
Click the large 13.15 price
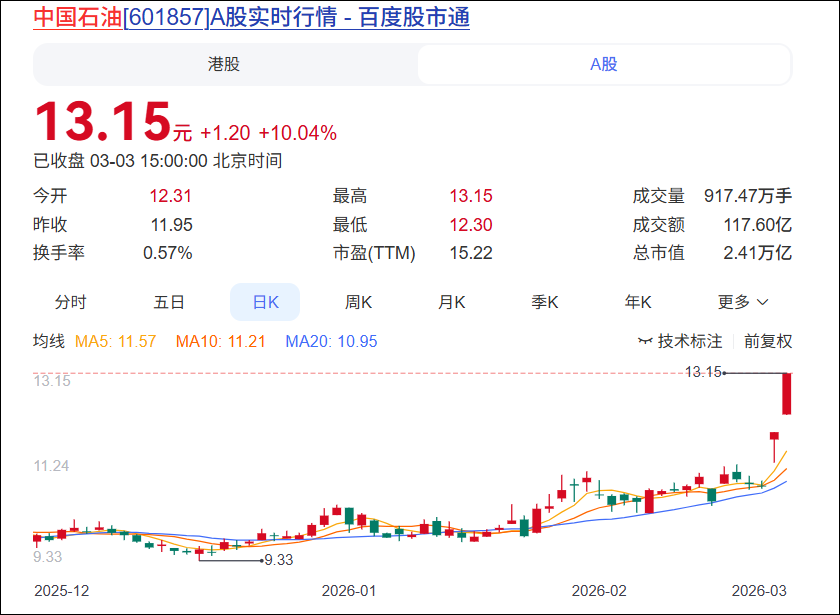[x=102, y=122]
